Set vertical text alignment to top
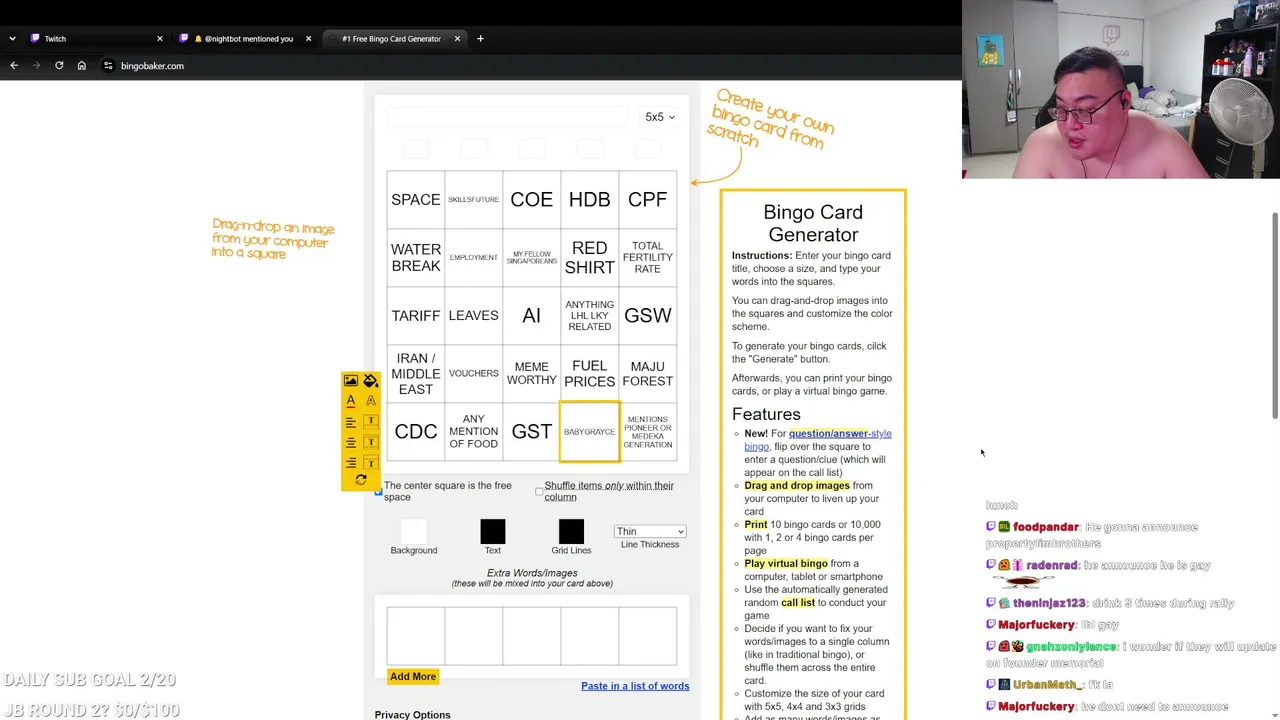Viewport: 1280px width, 720px height. click(x=371, y=422)
